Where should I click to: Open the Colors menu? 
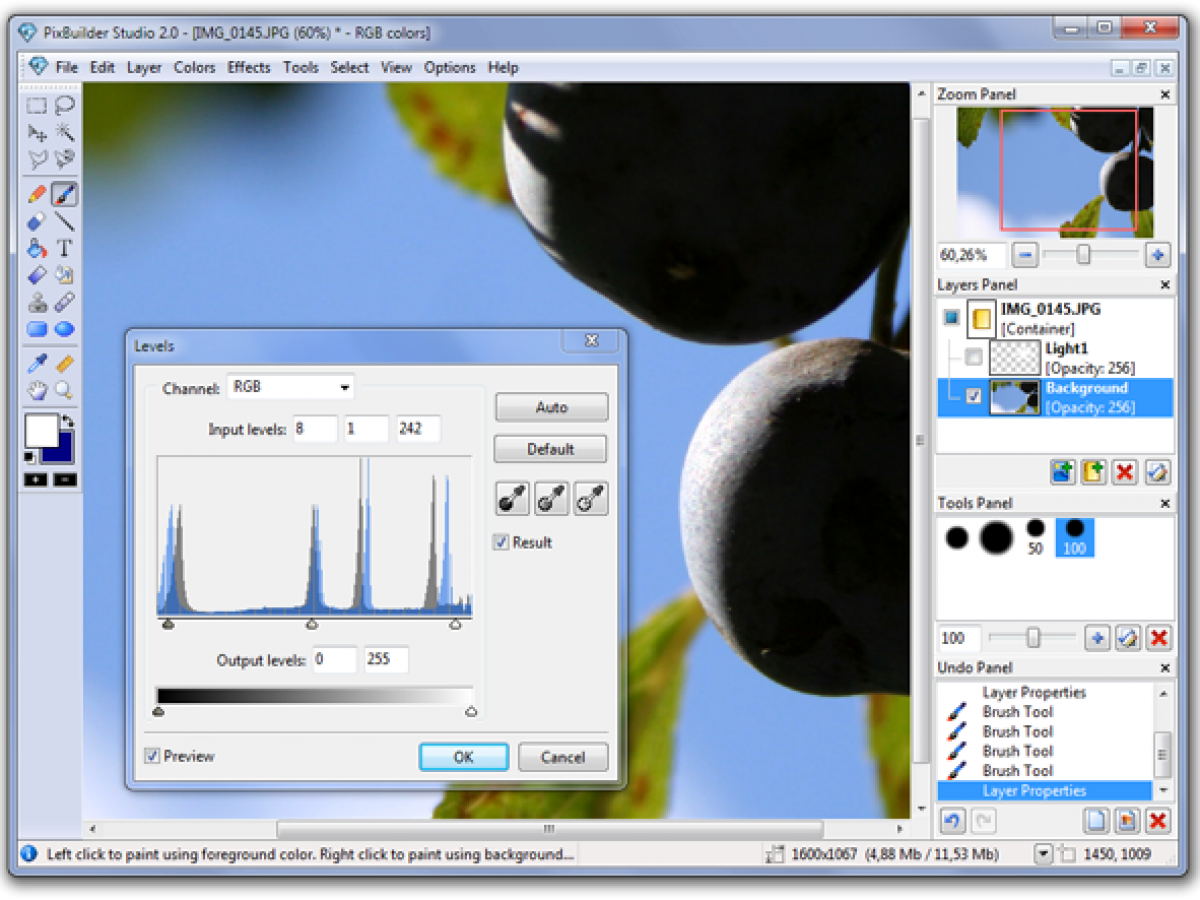tap(194, 67)
